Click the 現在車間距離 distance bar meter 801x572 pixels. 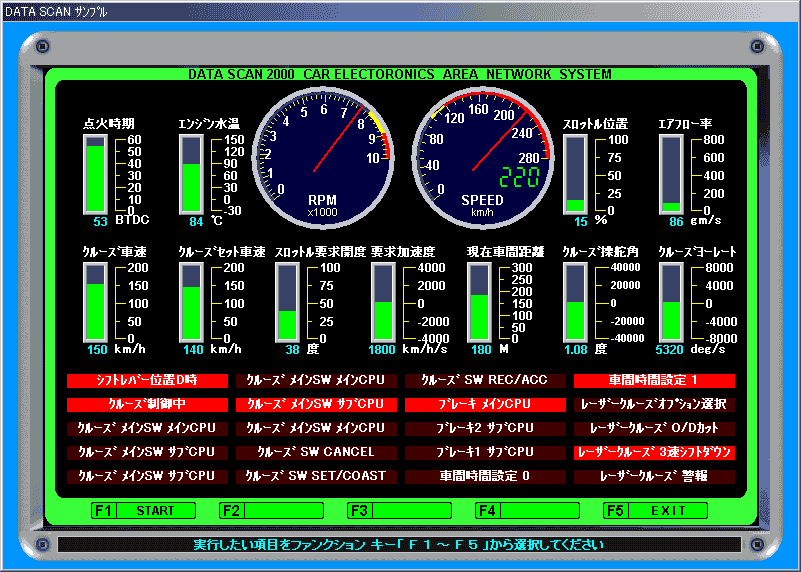pyautogui.click(x=479, y=303)
